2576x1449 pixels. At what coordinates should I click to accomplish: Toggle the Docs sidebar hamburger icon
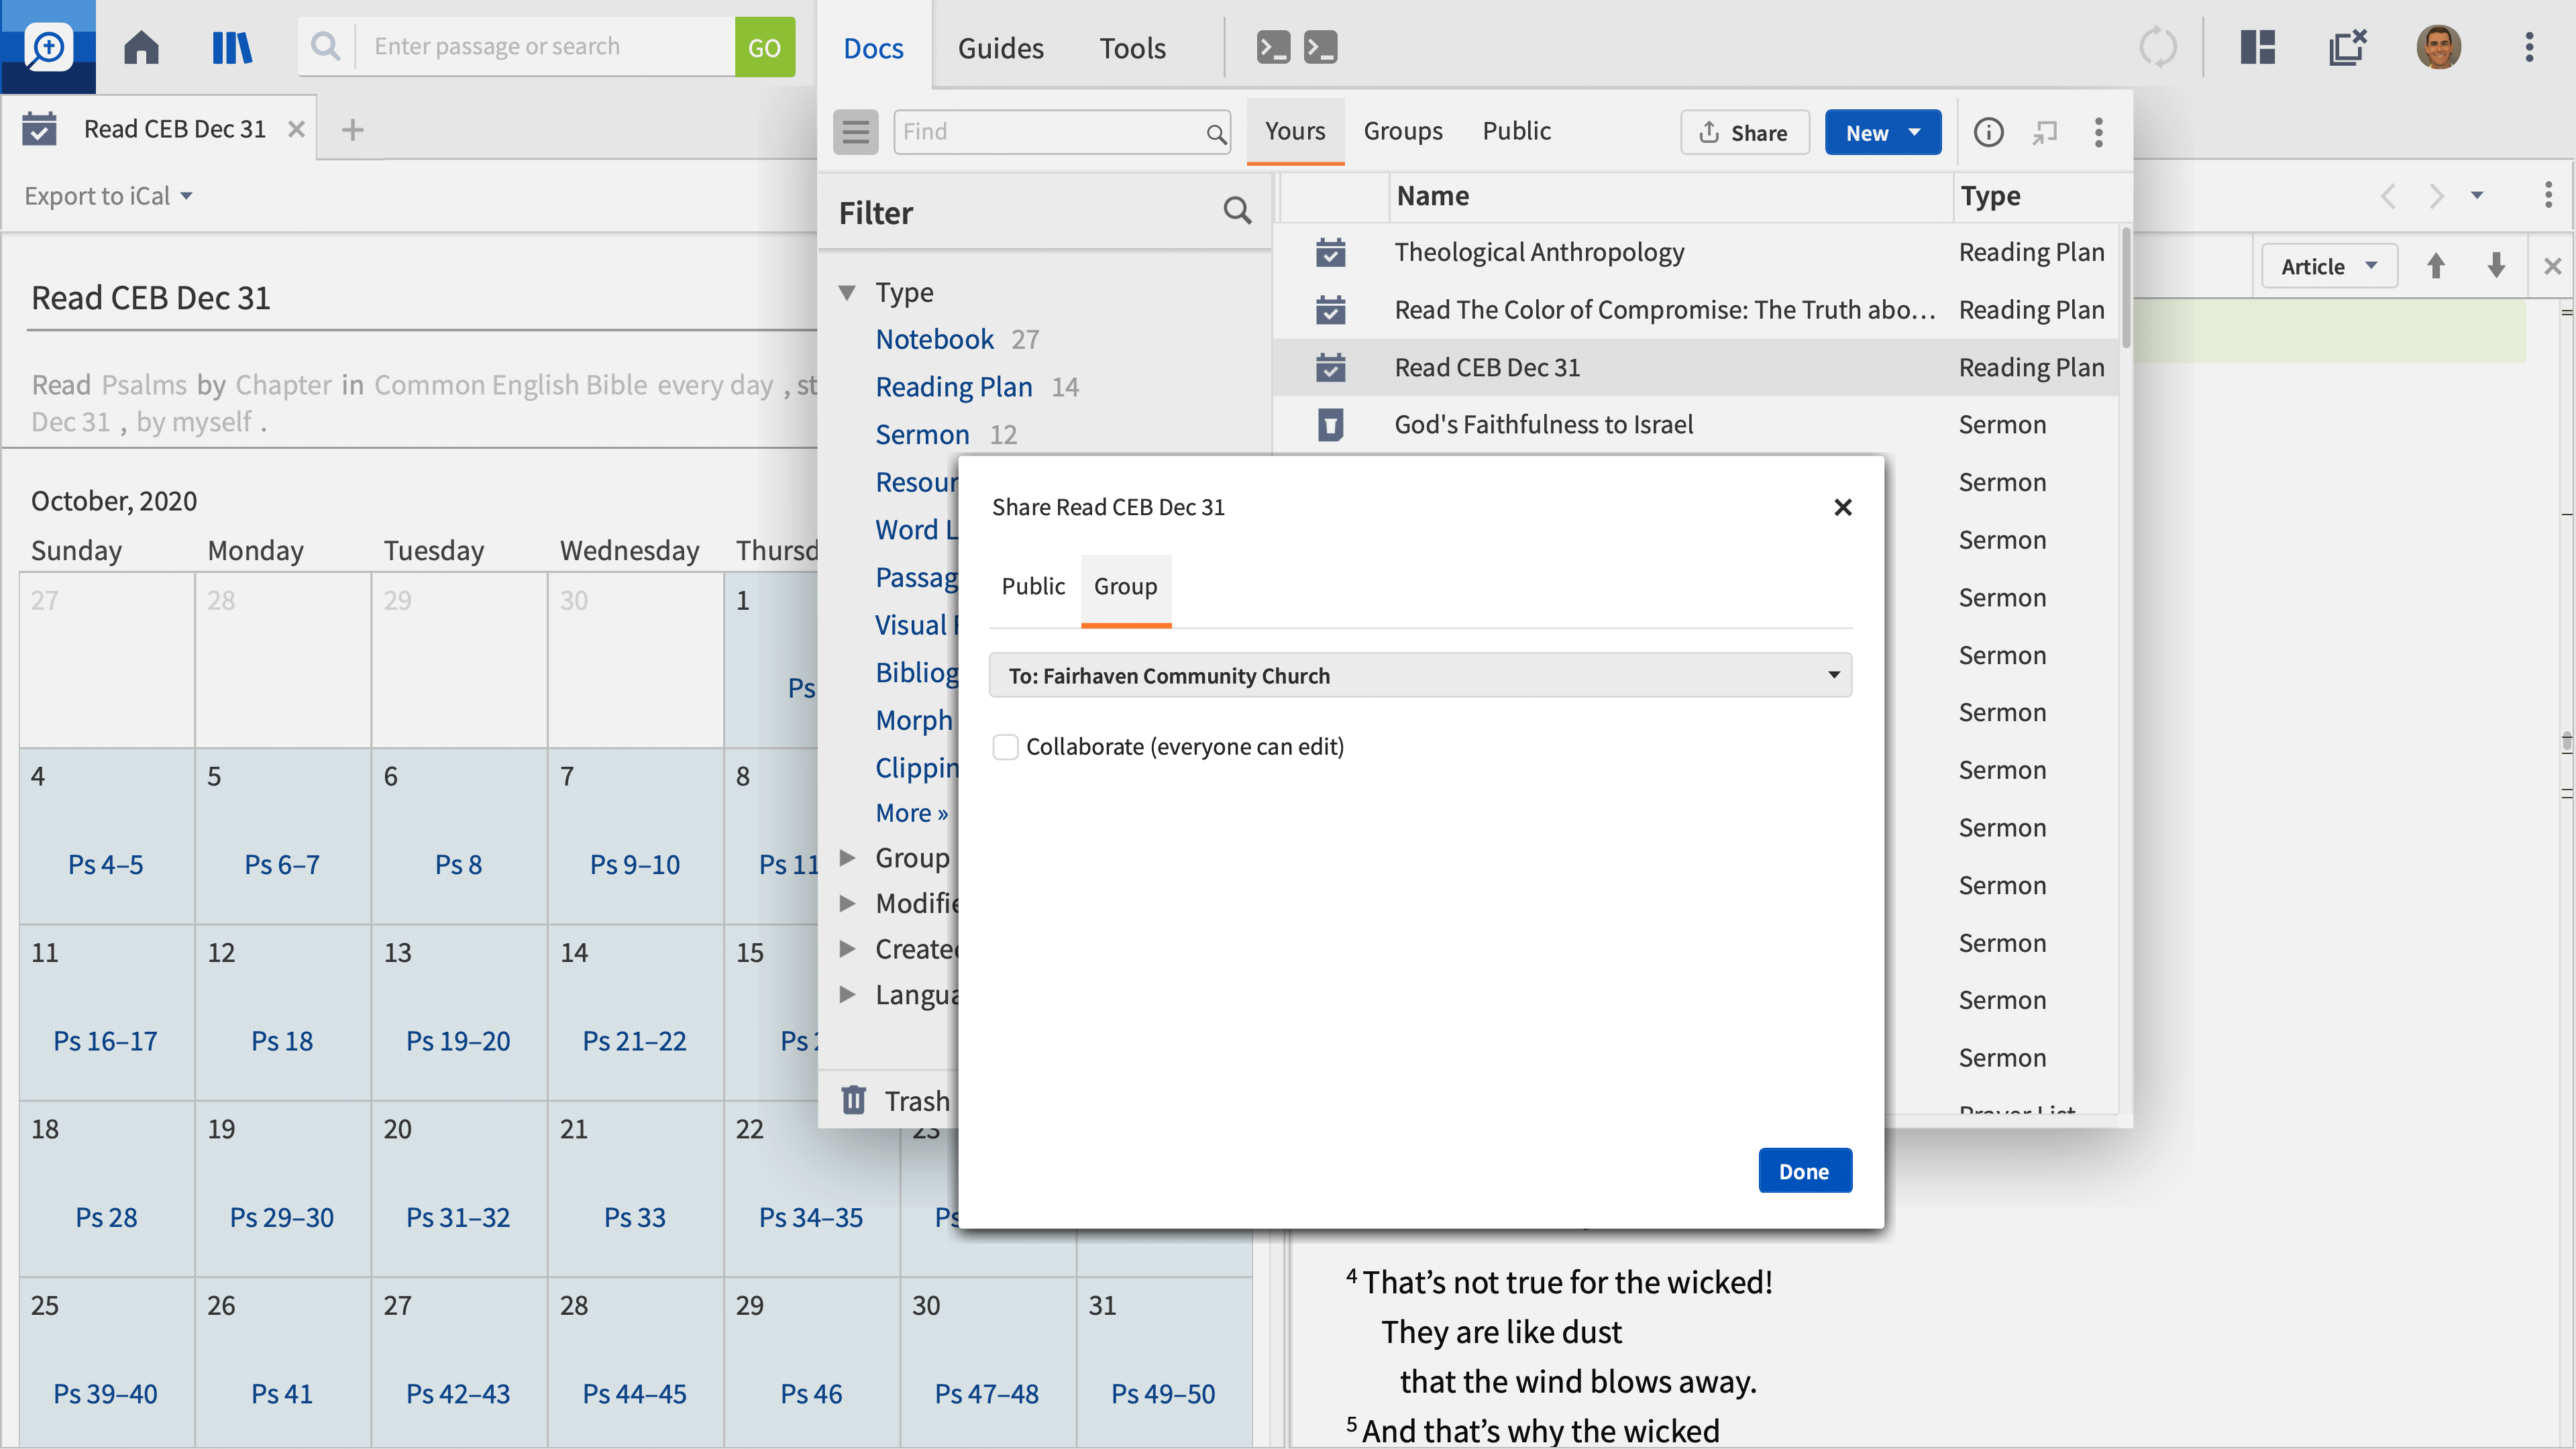[855, 132]
